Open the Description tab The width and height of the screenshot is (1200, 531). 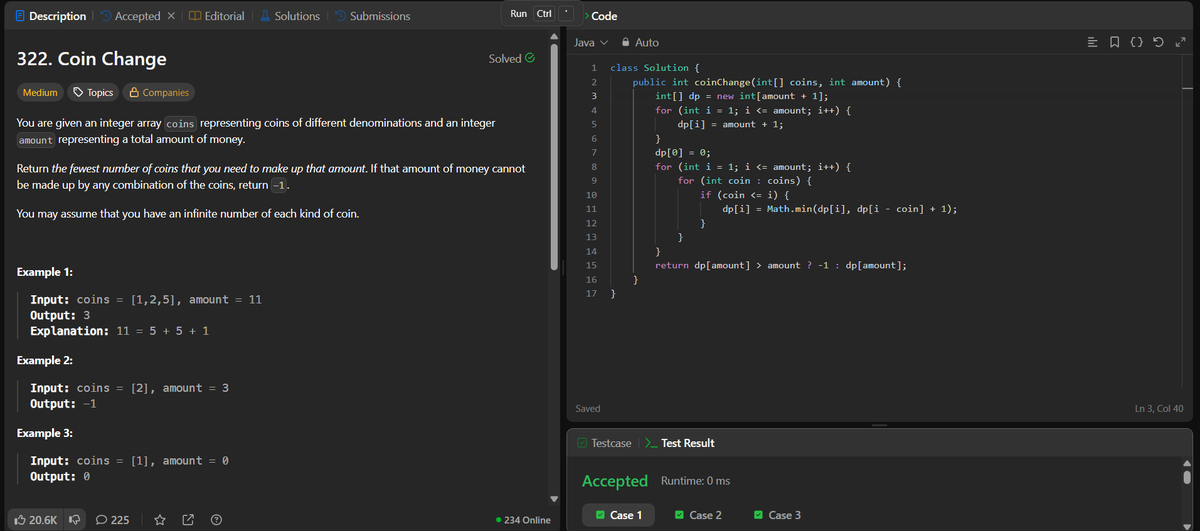pyautogui.click(x=50, y=16)
